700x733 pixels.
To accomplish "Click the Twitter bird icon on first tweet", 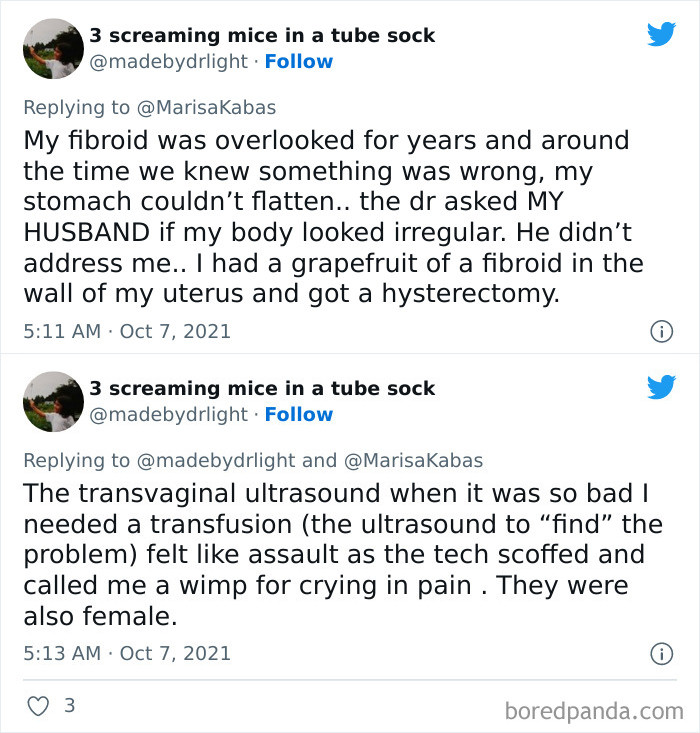I will [661, 34].
